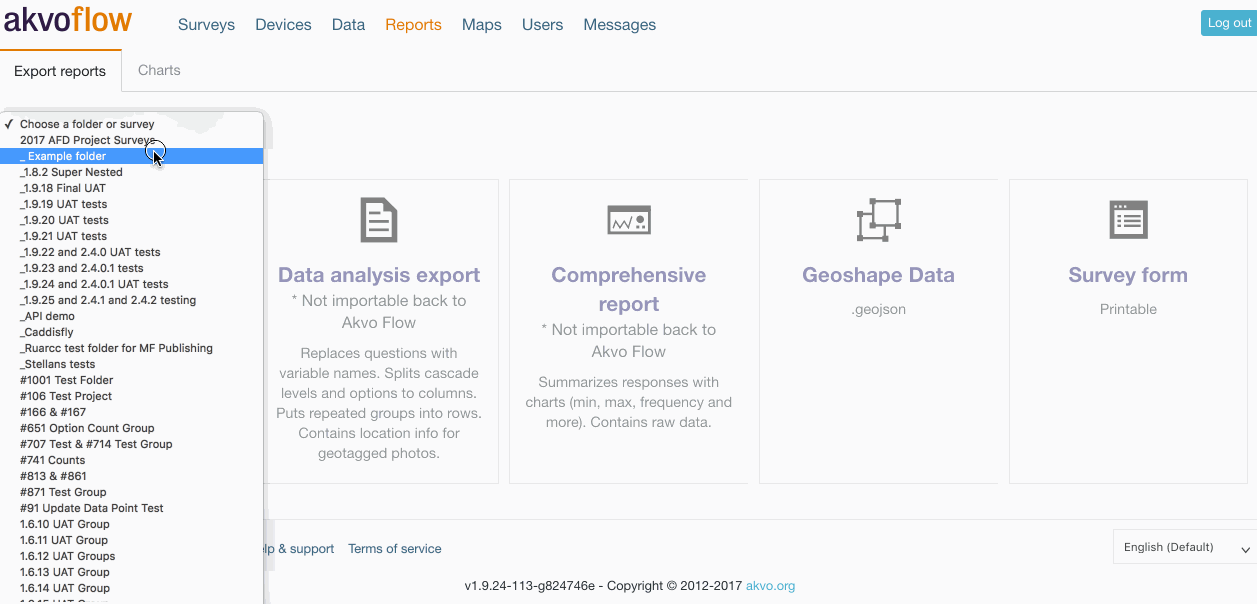The image size is (1257, 604).
Task: Open the Reports section
Action: point(413,25)
